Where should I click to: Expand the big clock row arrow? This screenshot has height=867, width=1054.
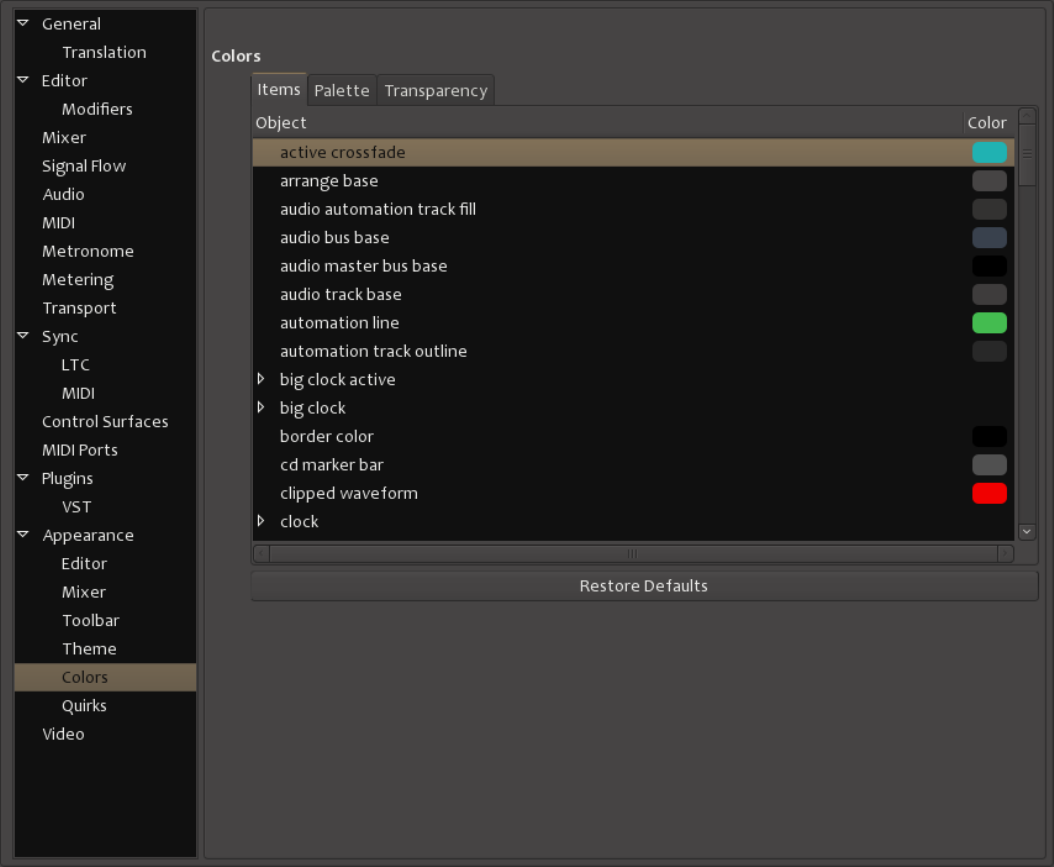click(261, 407)
